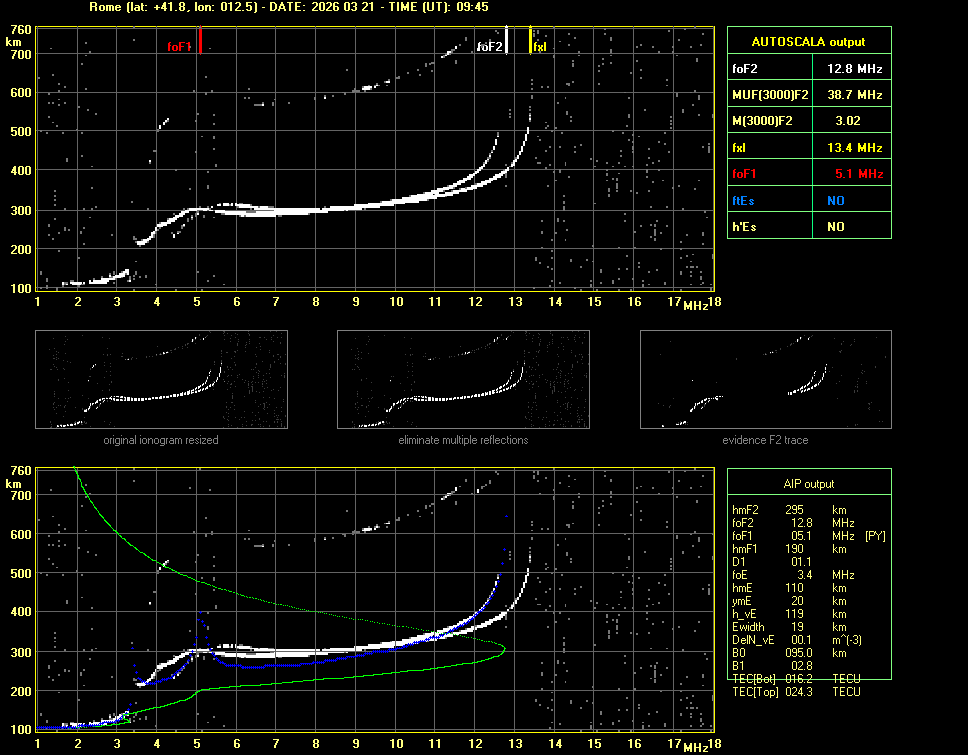Click the AUTOSCALA output table header
The image size is (968, 755).
(808, 42)
